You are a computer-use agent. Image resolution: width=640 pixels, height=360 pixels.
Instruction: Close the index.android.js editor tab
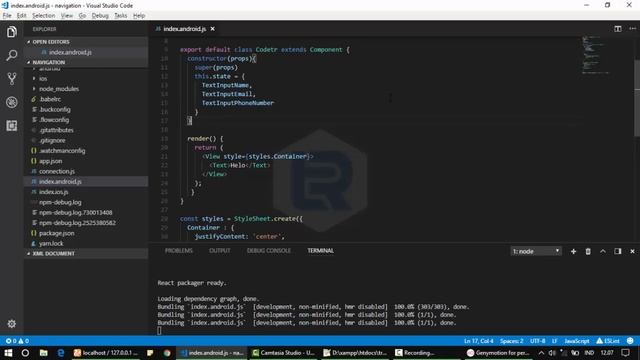tap(212, 29)
